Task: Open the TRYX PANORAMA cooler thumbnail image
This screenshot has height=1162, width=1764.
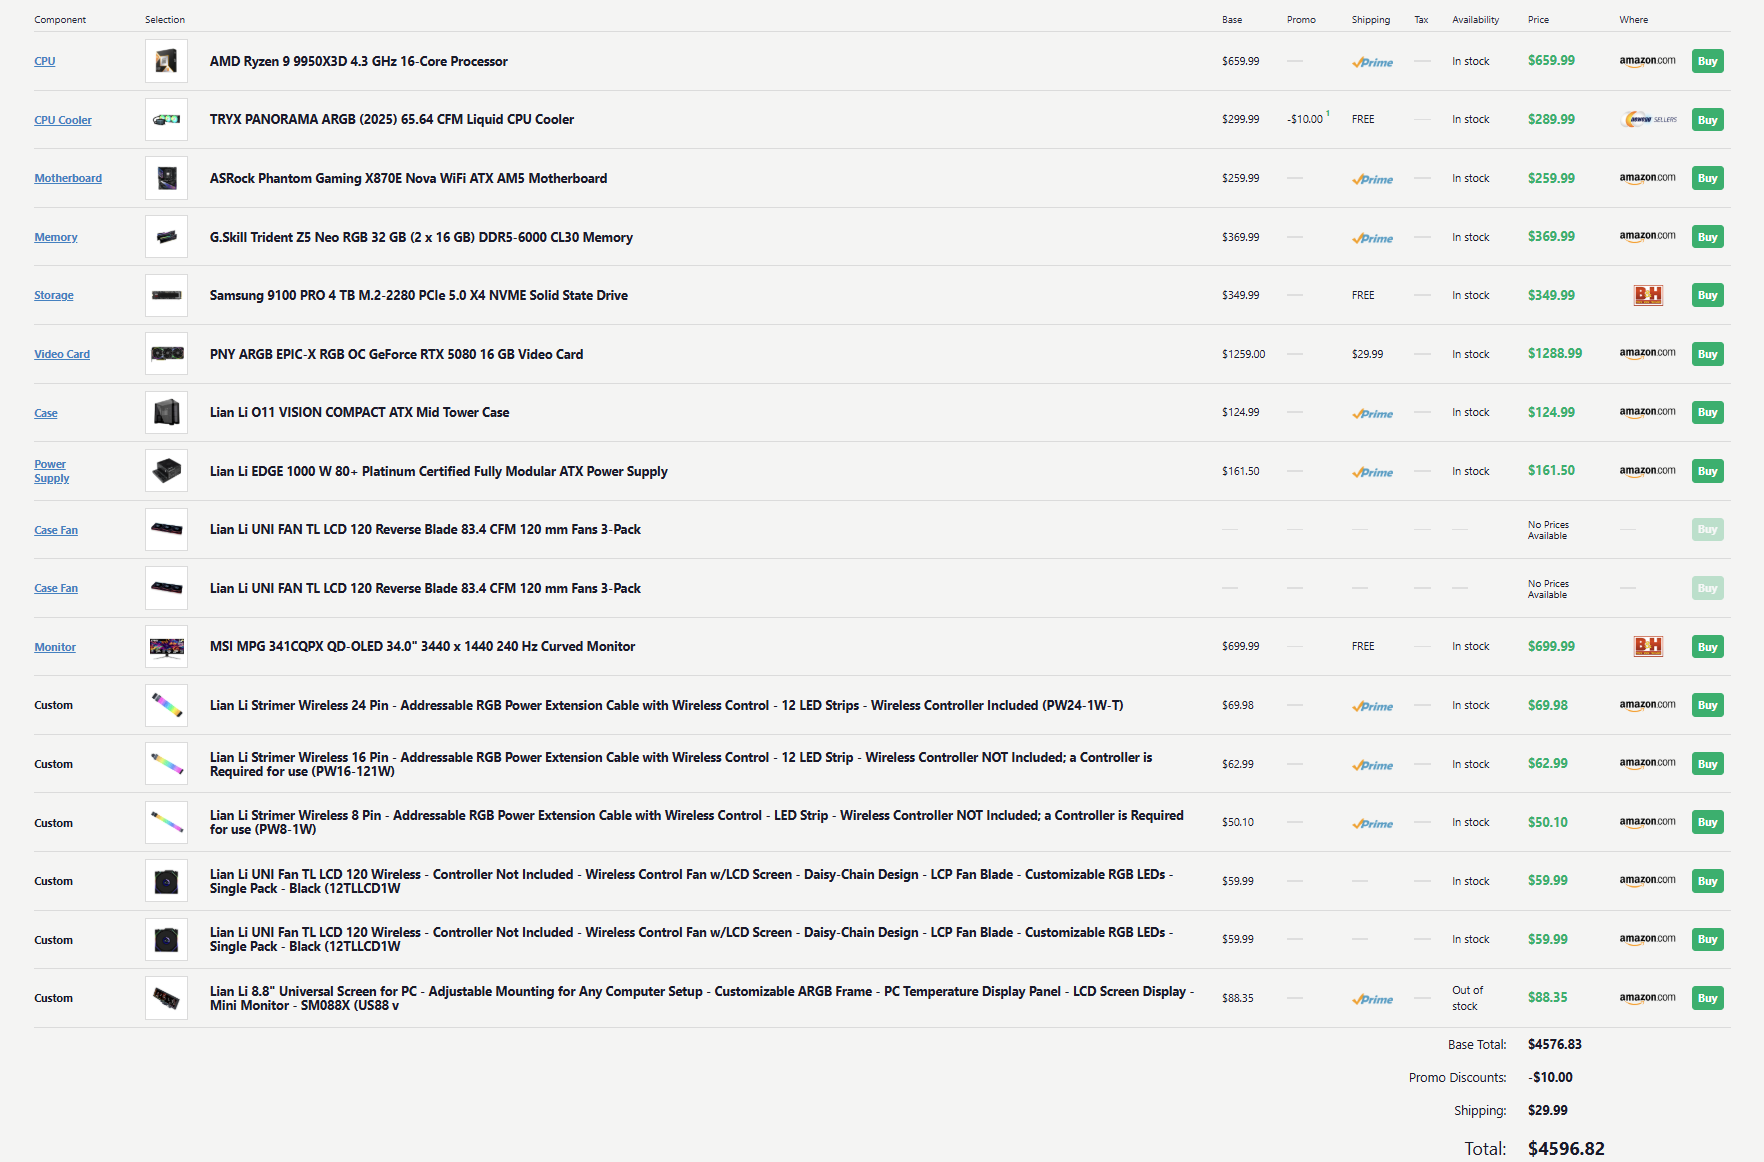Action: (166, 120)
